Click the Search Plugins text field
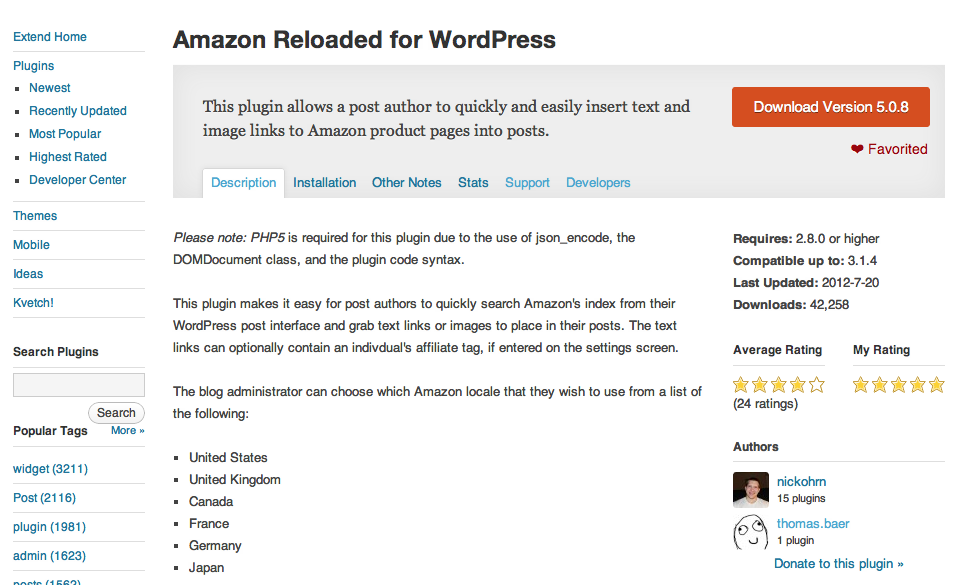Viewport: 965px width, 585px height. pyautogui.click(x=79, y=385)
